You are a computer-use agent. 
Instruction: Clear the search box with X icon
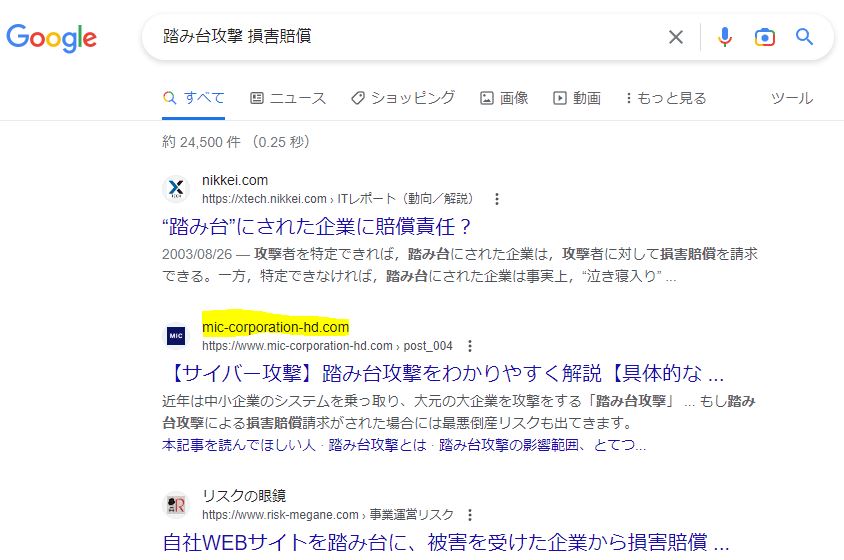click(x=676, y=37)
